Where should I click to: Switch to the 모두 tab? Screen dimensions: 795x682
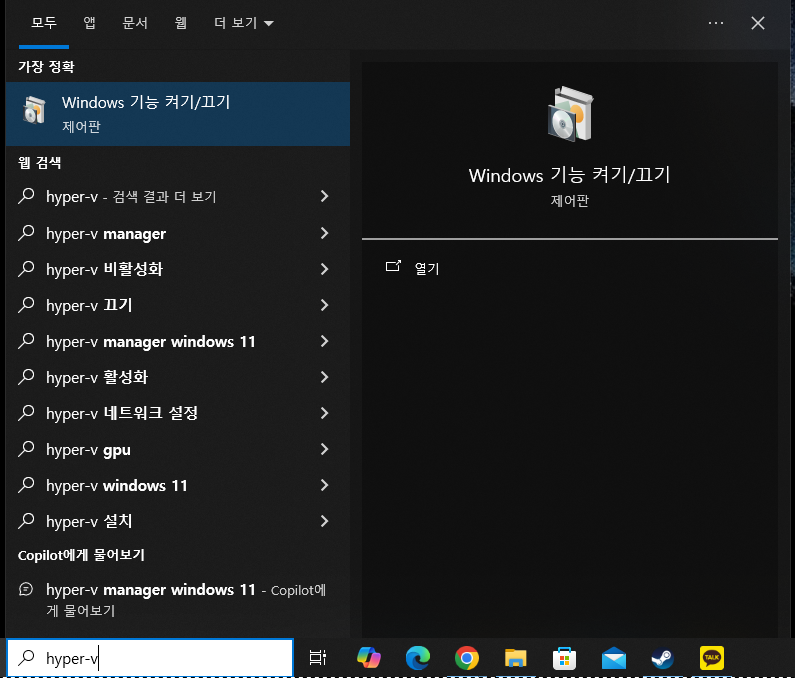click(44, 23)
